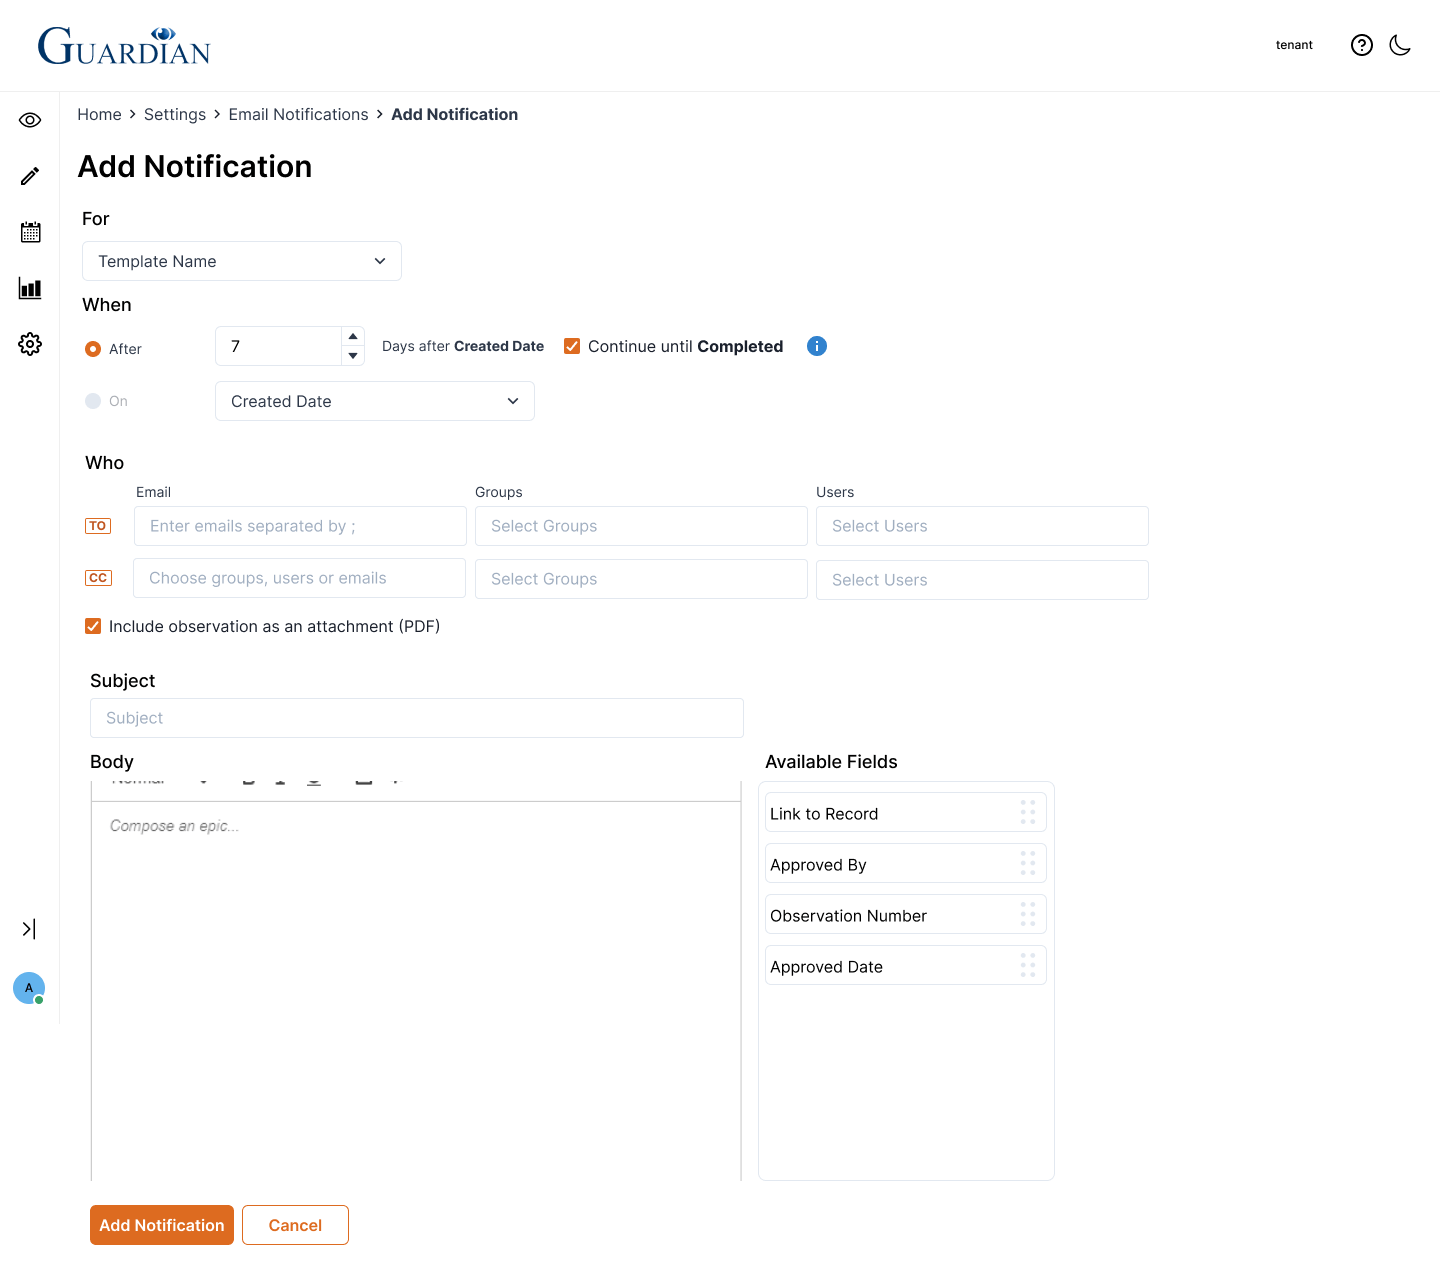Select the After radio button

93,349
